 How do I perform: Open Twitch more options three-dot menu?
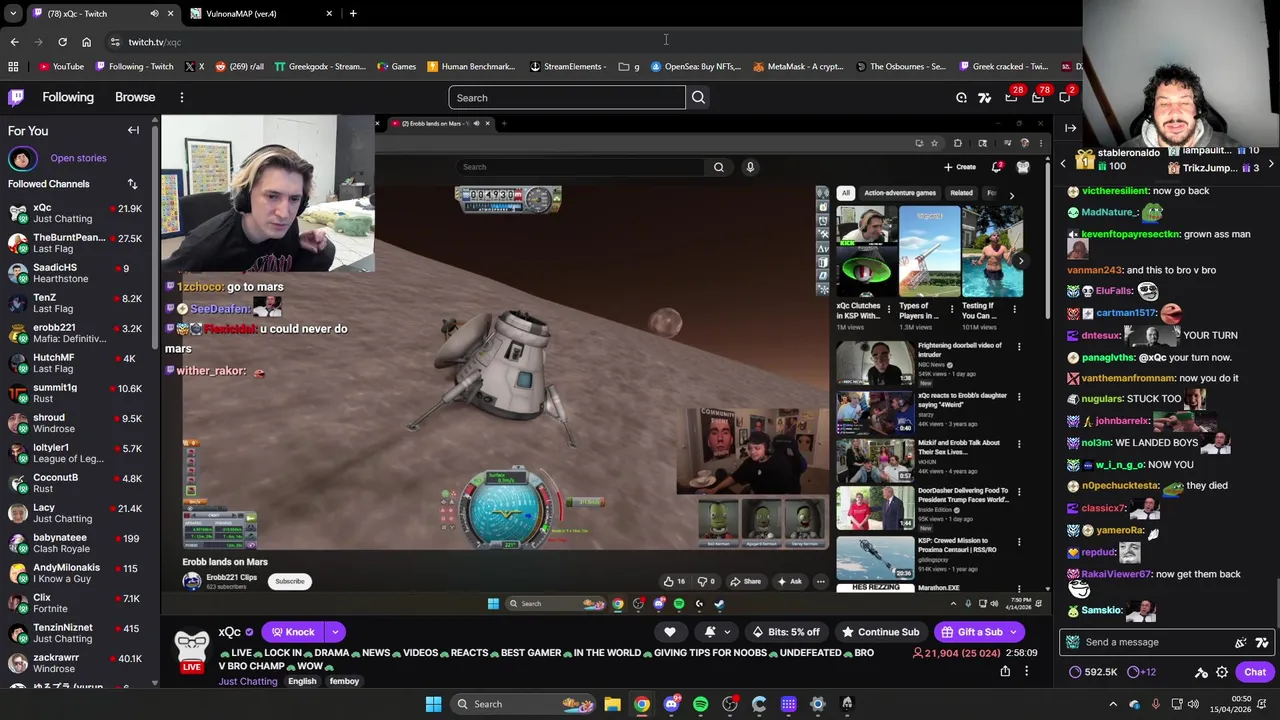[x=181, y=97]
